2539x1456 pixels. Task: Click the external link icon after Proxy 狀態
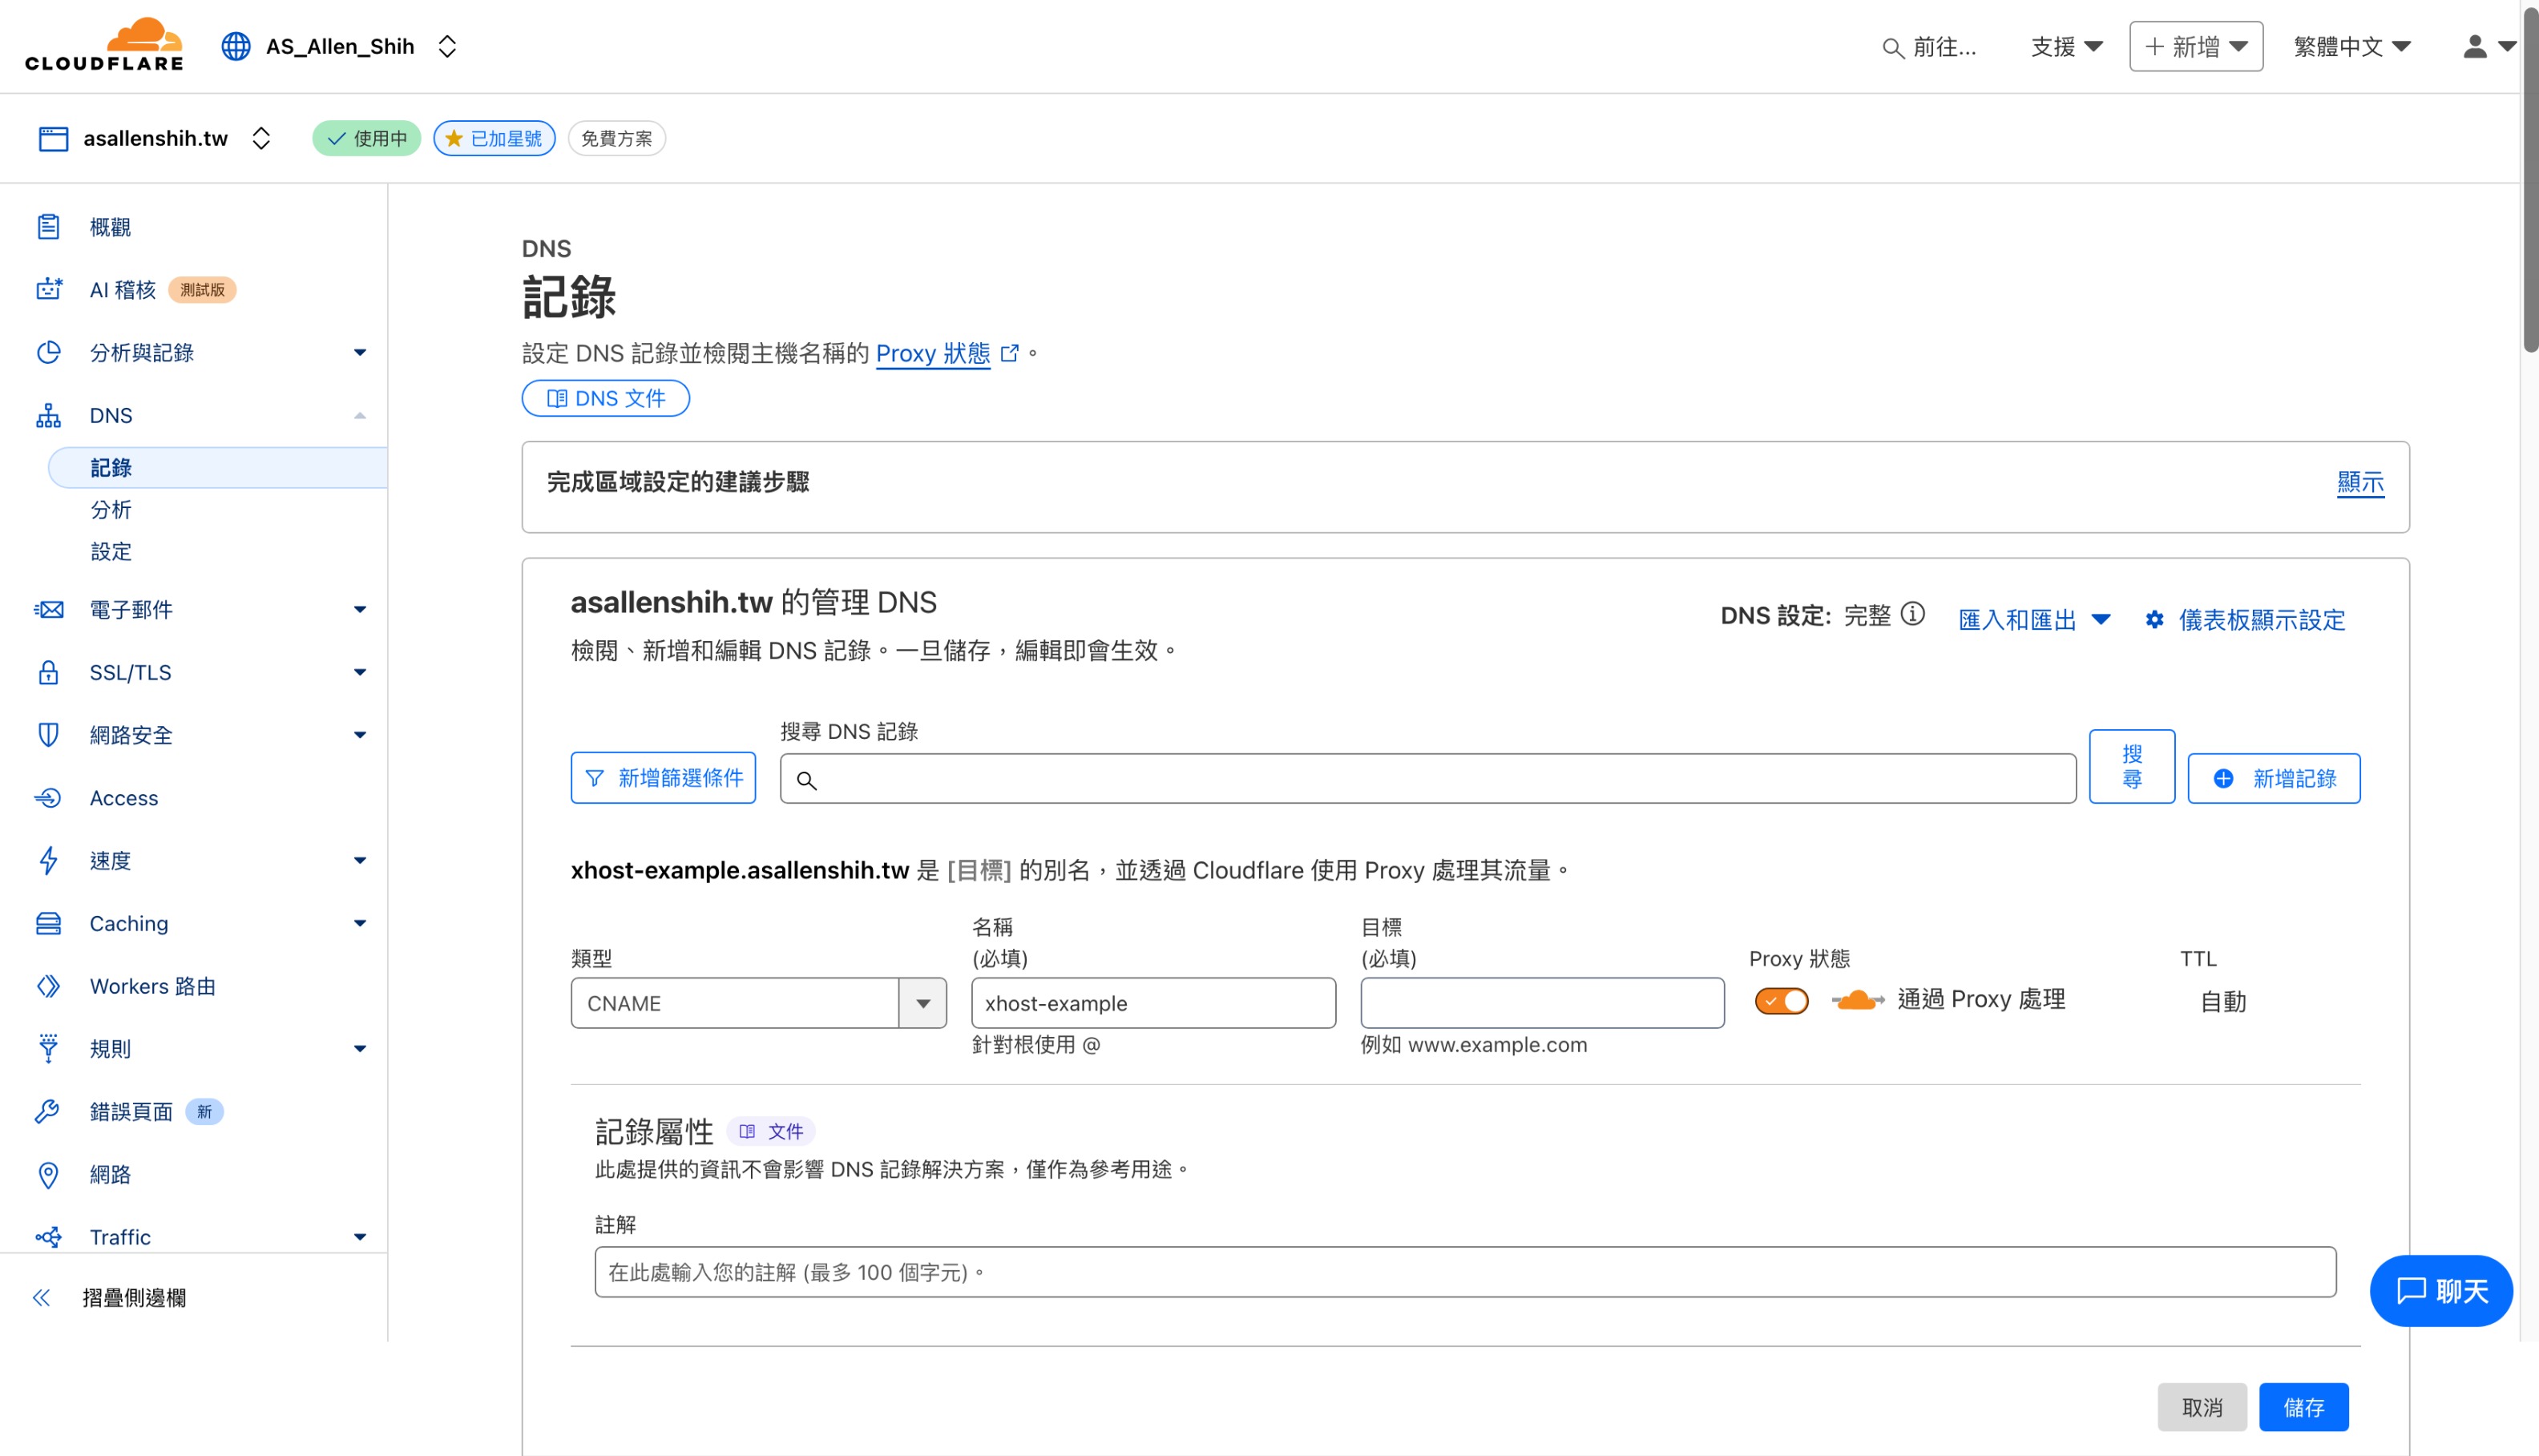click(x=1010, y=353)
